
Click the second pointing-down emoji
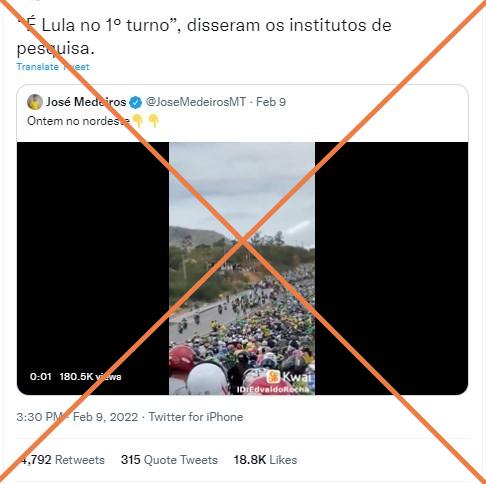tap(153, 121)
